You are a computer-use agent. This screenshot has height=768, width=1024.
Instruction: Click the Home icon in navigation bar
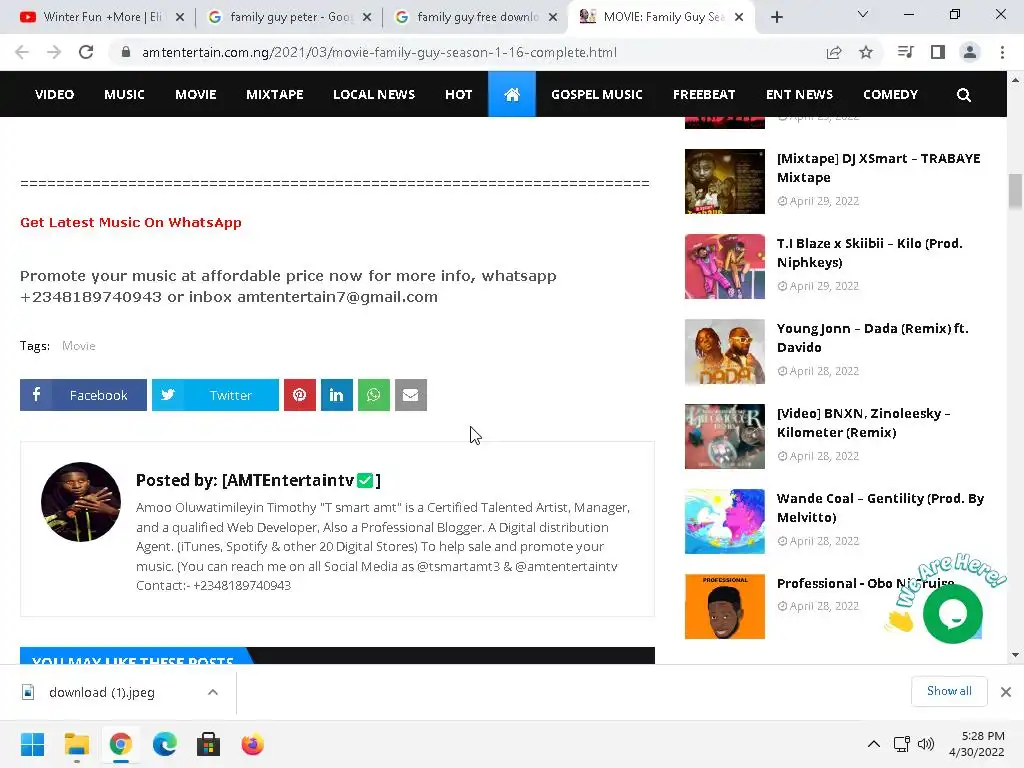pyautogui.click(x=511, y=95)
